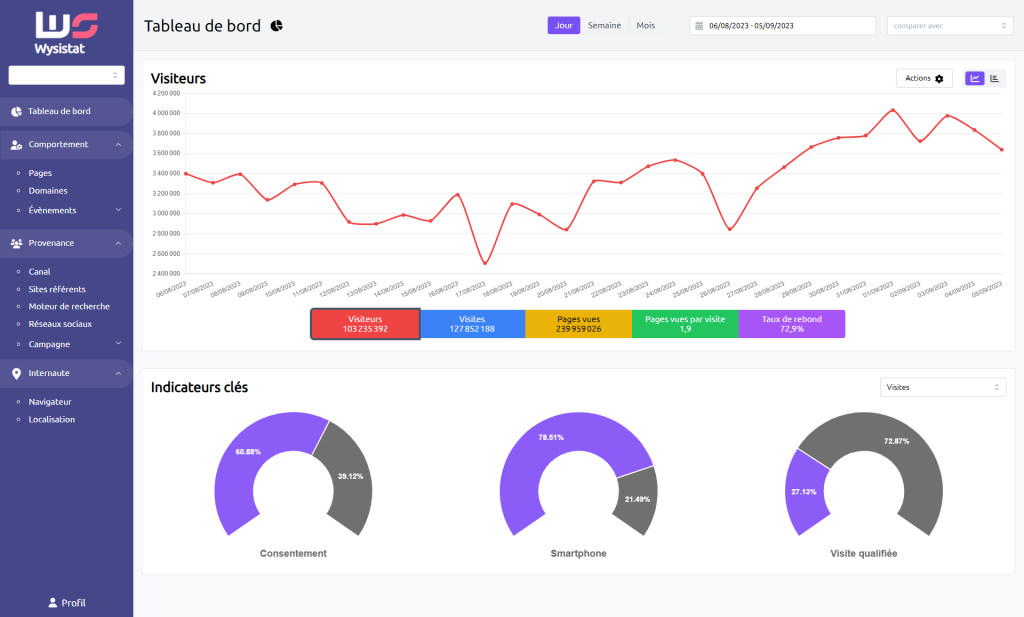Switch to bar chart view icon
Viewport: 1024px width, 617px height.
[995, 78]
